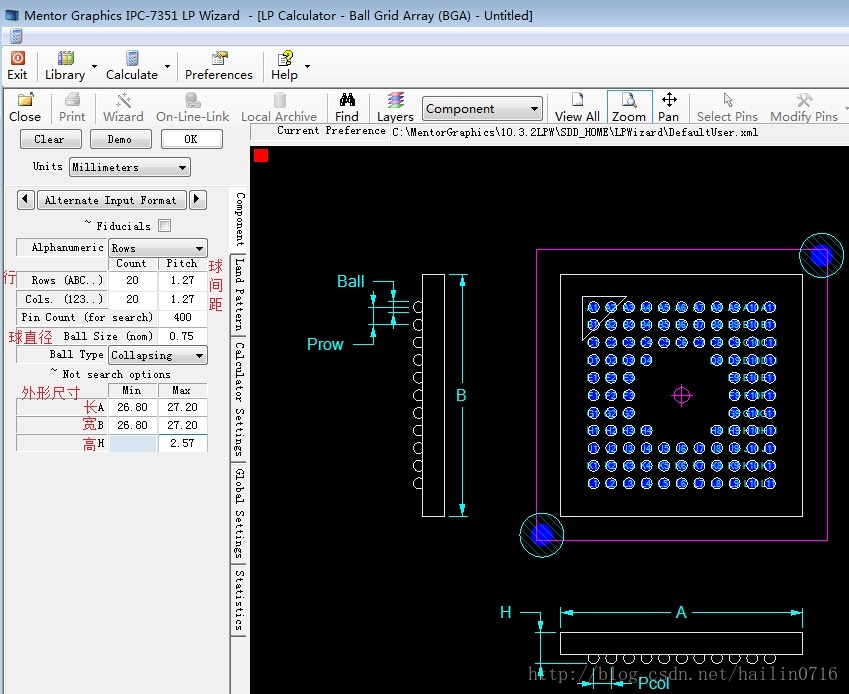Image resolution: width=849 pixels, height=694 pixels.
Task: Click the bottom-left fiducial marker in the viewer
Action: [x=541, y=535]
